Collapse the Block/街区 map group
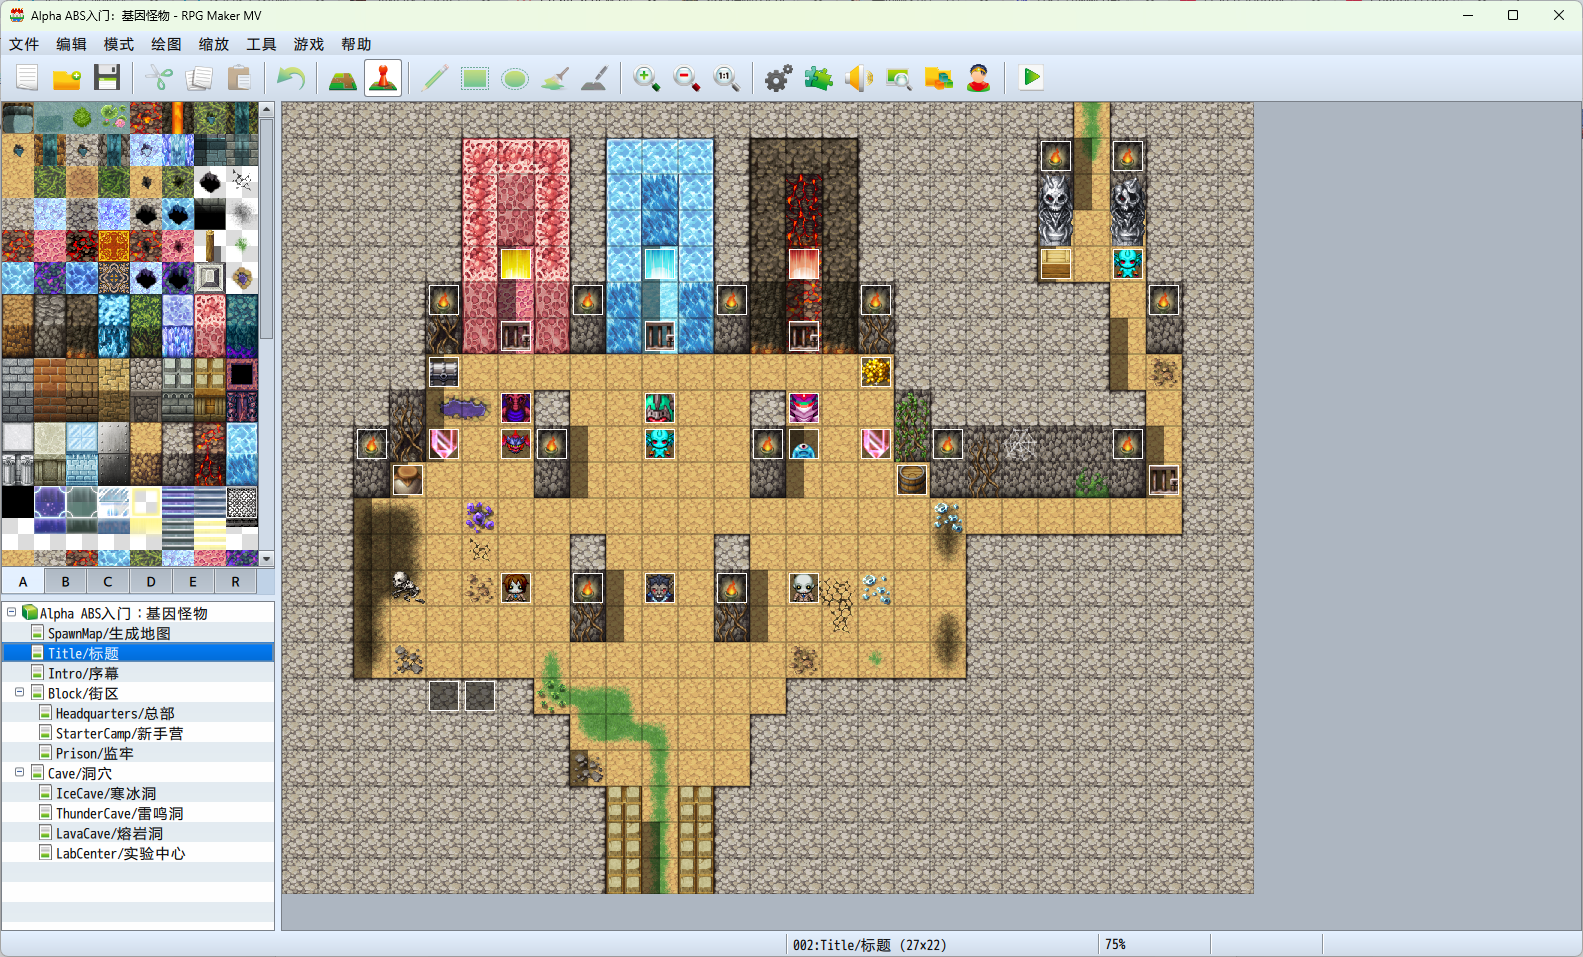 point(19,692)
